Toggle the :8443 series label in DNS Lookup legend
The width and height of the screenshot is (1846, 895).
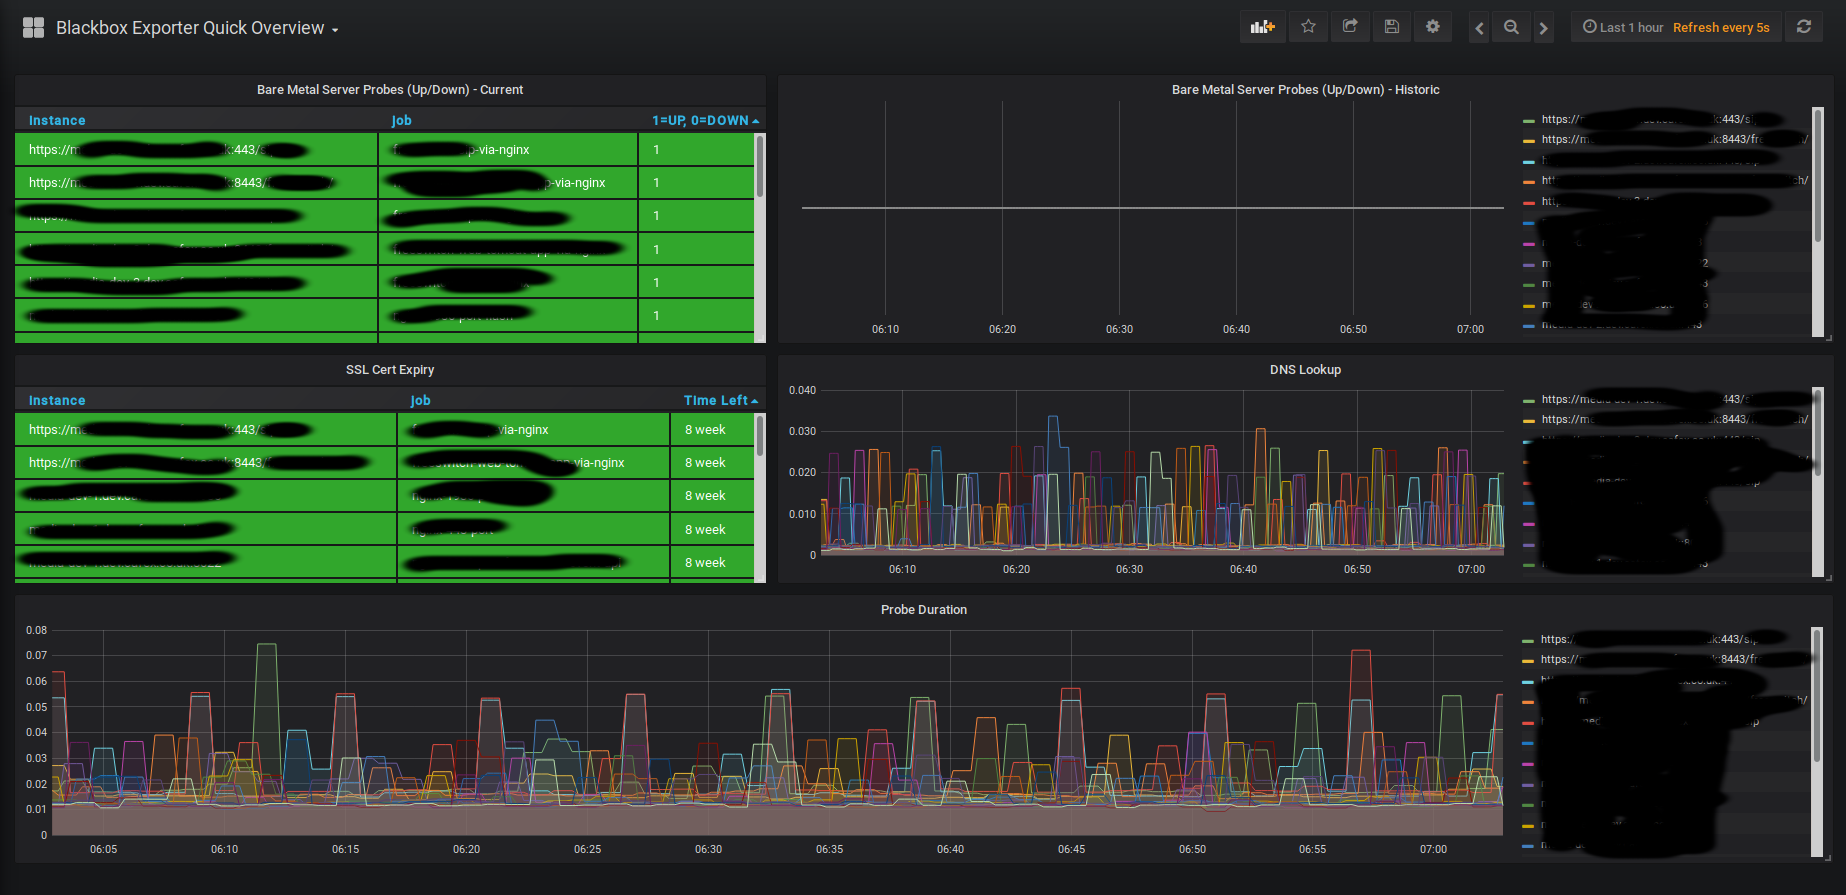1675,419
